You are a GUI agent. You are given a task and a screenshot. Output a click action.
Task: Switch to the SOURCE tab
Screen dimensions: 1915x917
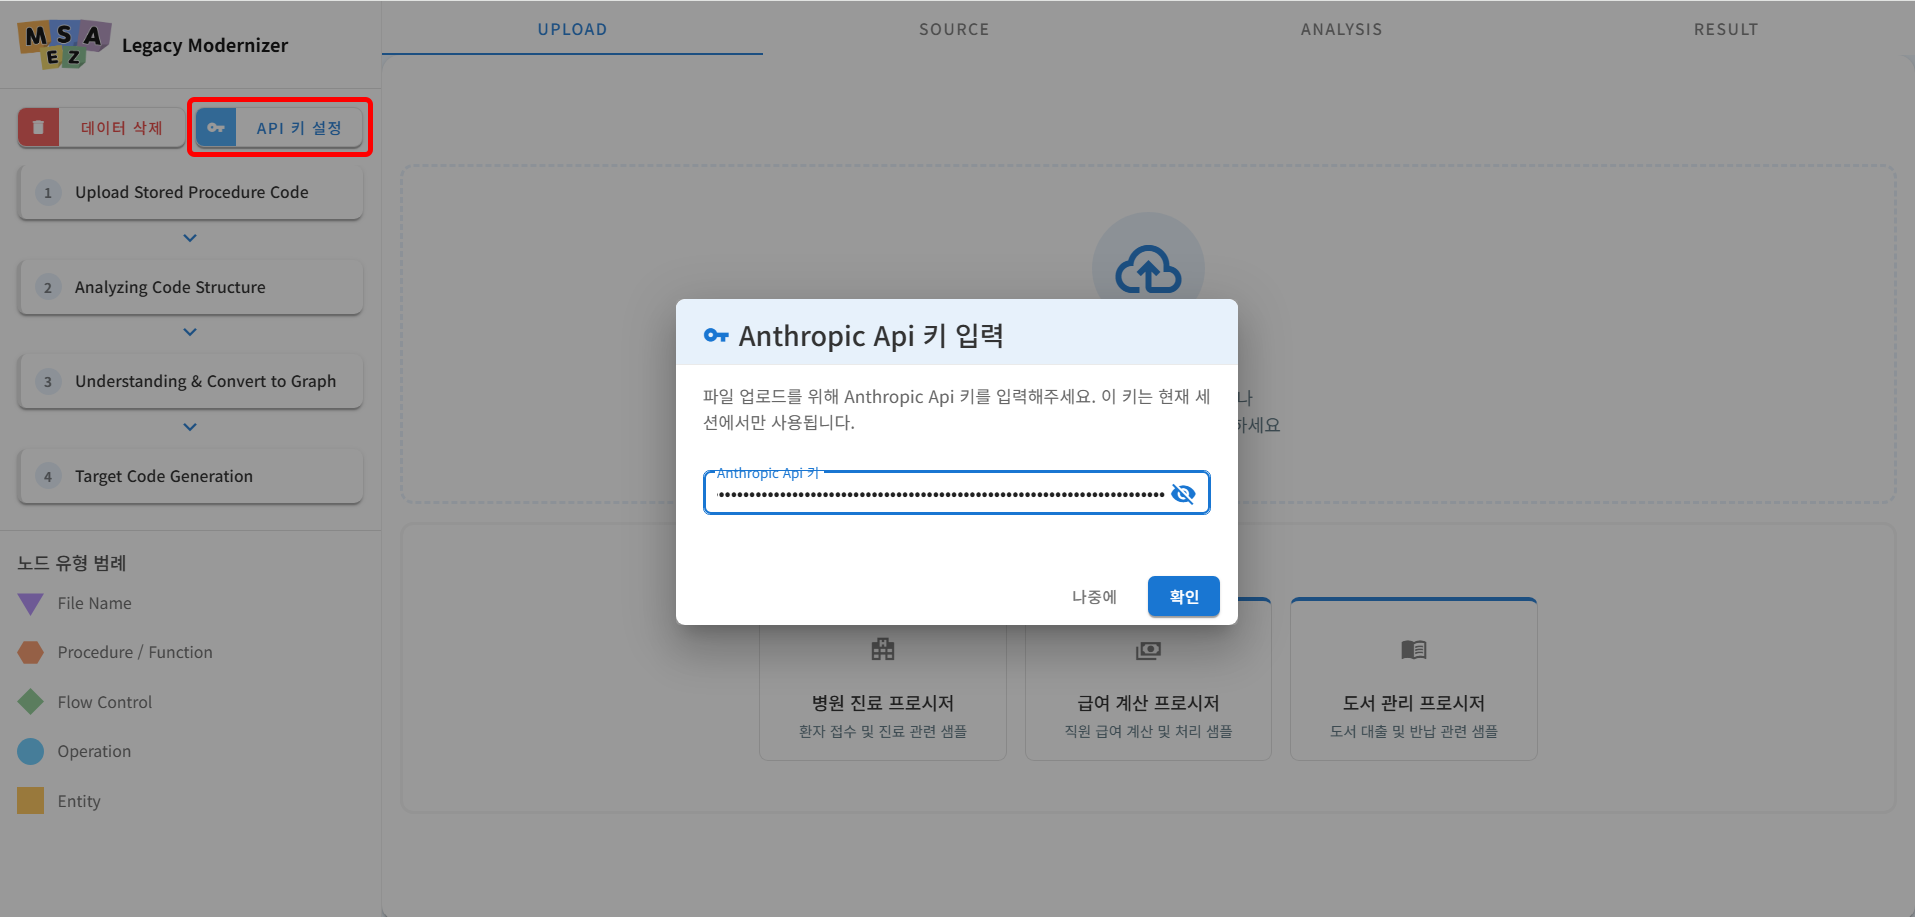coord(954,29)
